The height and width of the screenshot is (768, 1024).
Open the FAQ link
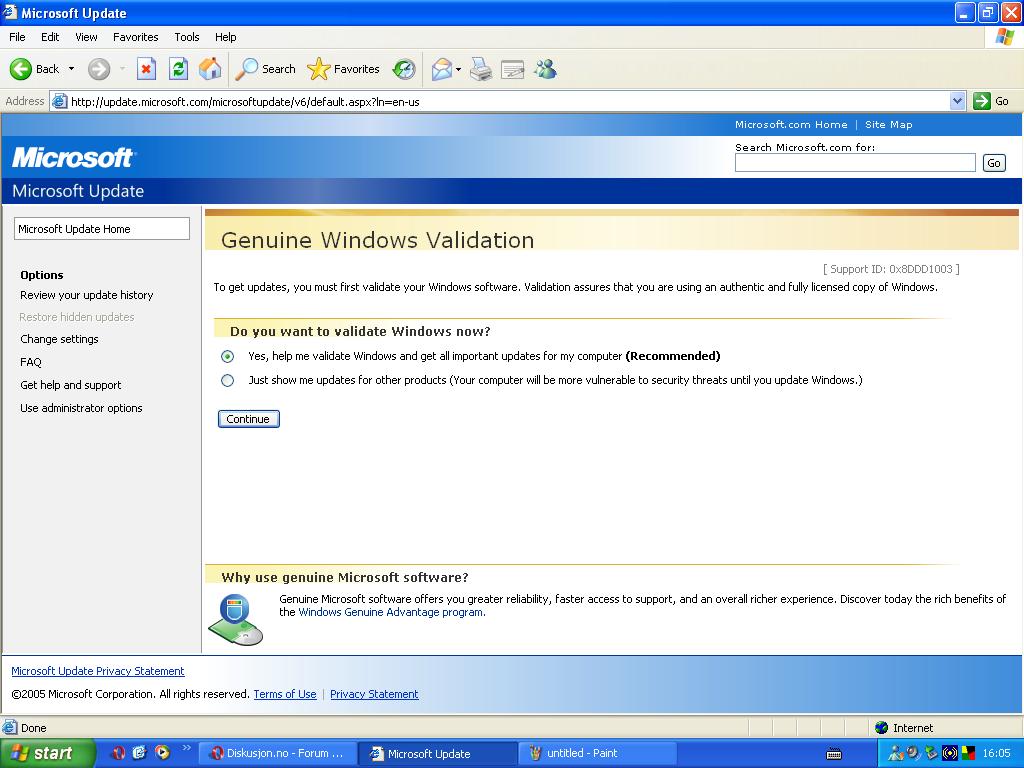pos(31,362)
